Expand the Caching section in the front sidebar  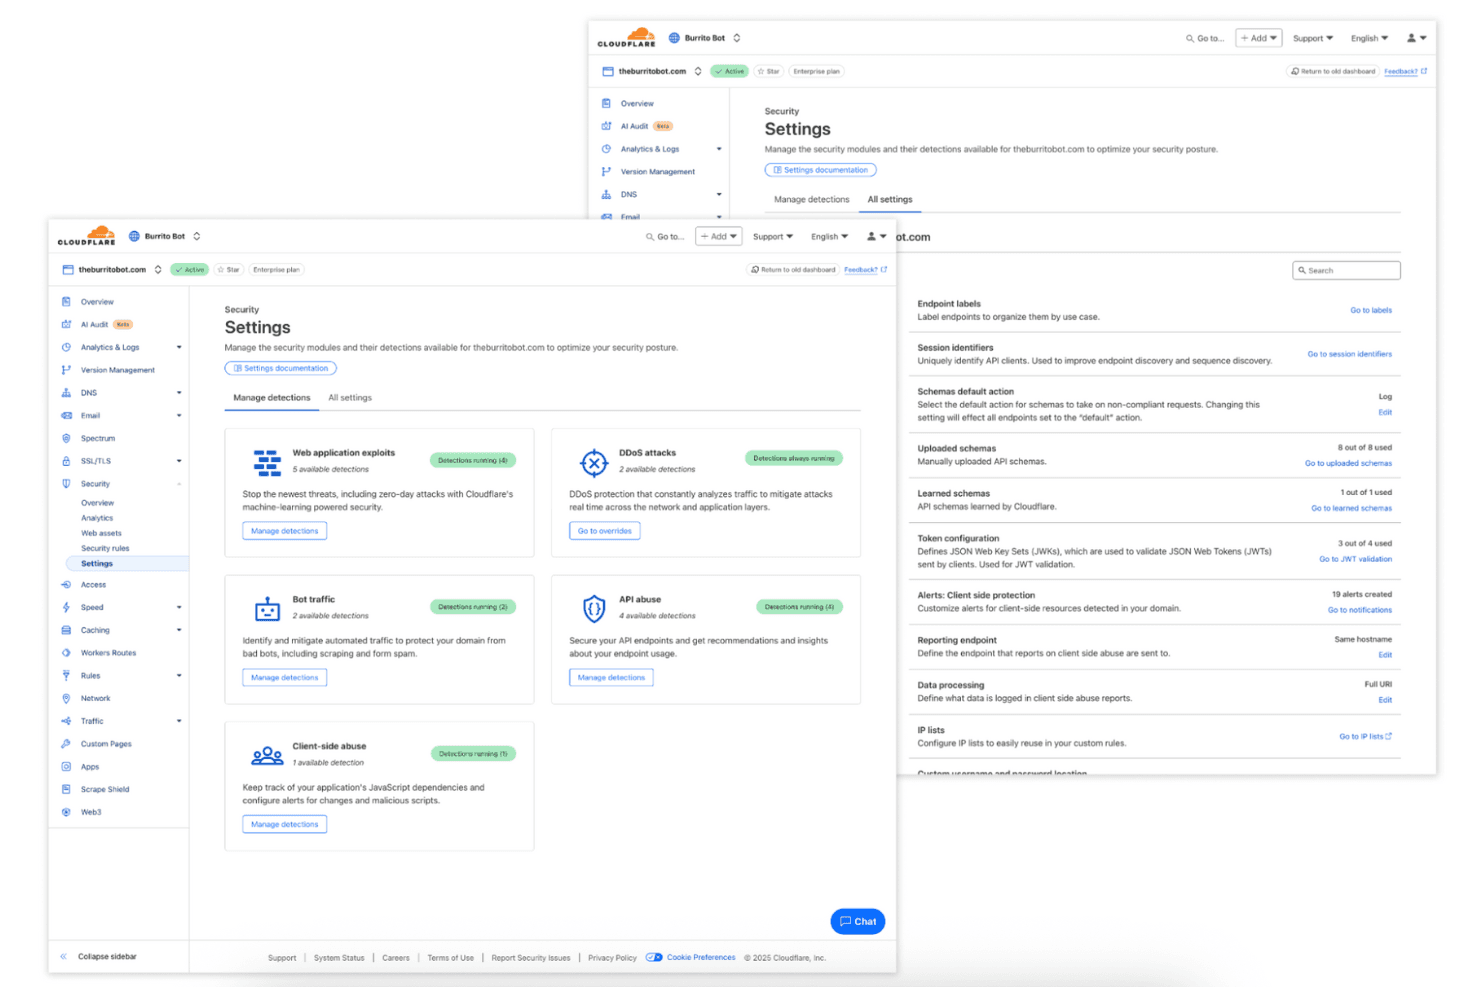[179, 630]
